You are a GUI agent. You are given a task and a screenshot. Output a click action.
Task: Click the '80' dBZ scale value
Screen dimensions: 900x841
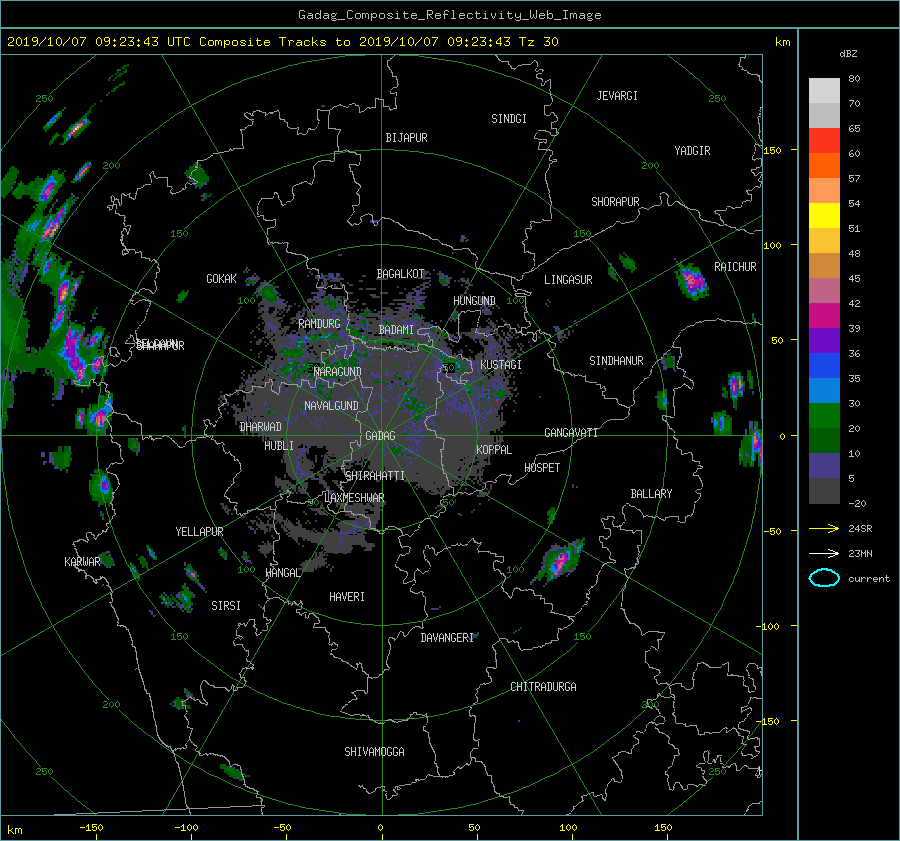(x=854, y=79)
